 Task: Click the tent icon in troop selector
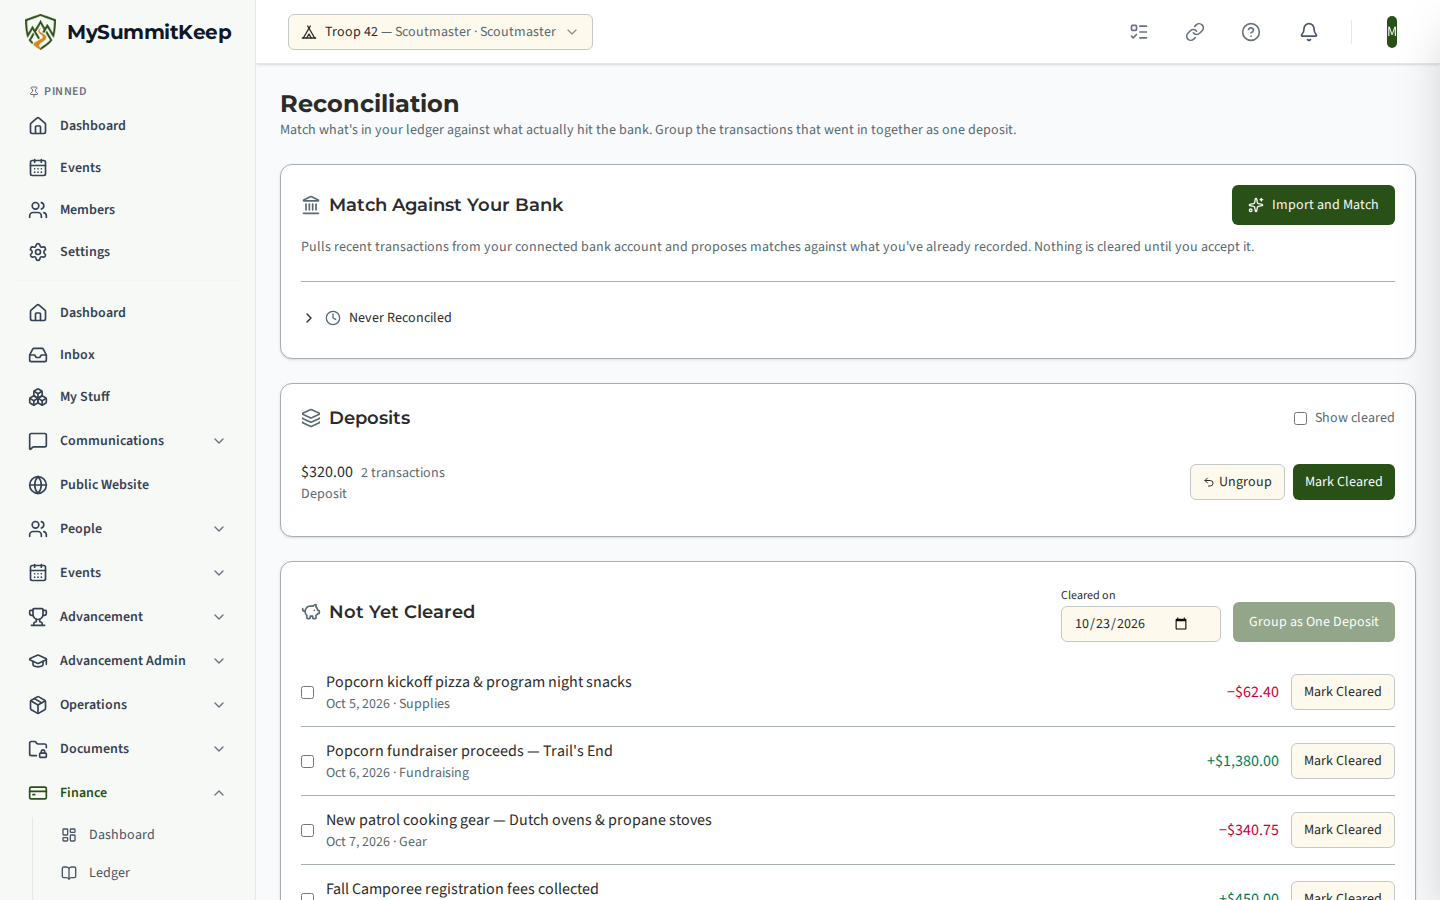coord(309,32)
